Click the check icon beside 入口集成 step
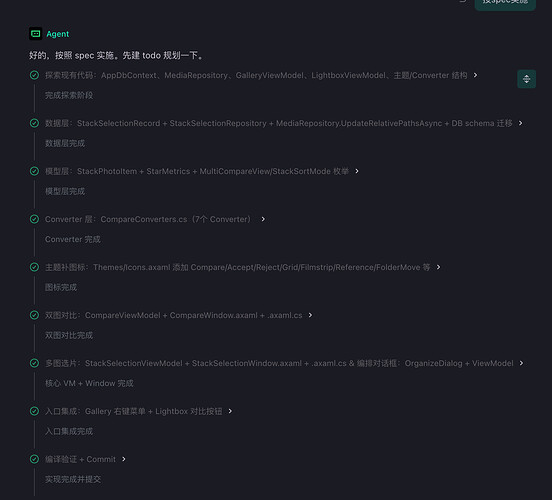This screenshot has height=500, width=552. 34,411
